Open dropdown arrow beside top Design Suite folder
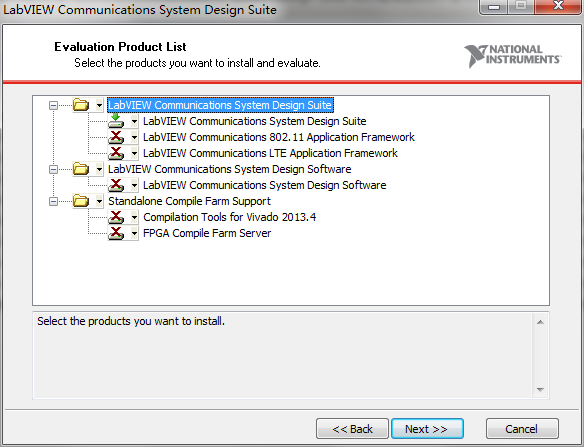The height and width of the screenshot is (447, 584). click(99, 105)
